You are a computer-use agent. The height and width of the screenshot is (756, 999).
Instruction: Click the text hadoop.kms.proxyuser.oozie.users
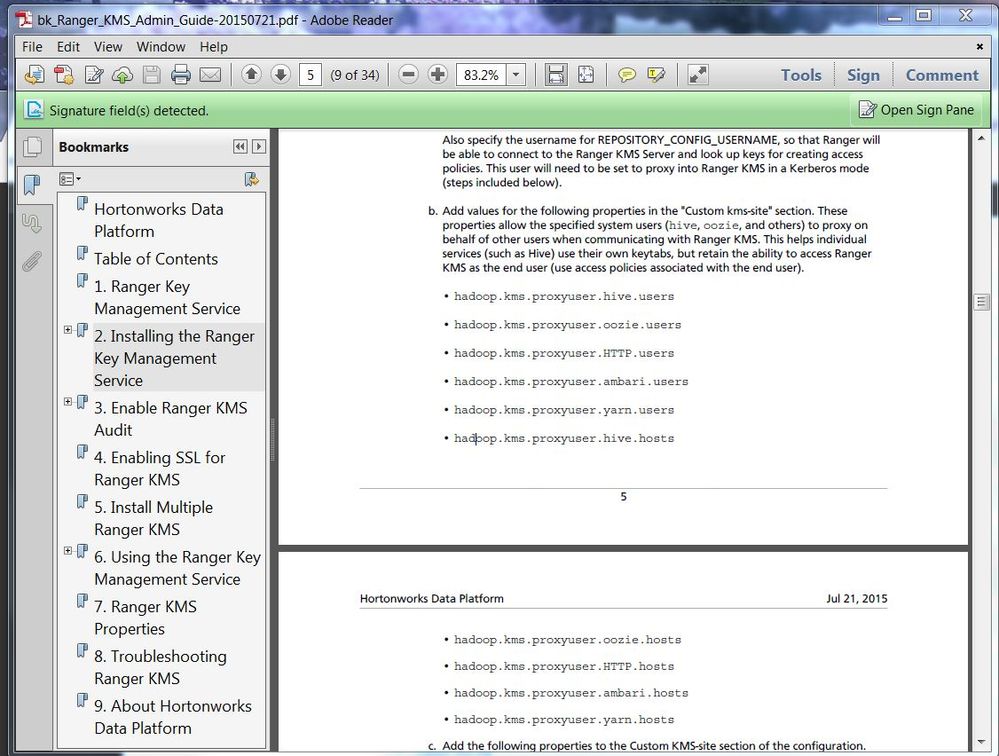point(567,325)
